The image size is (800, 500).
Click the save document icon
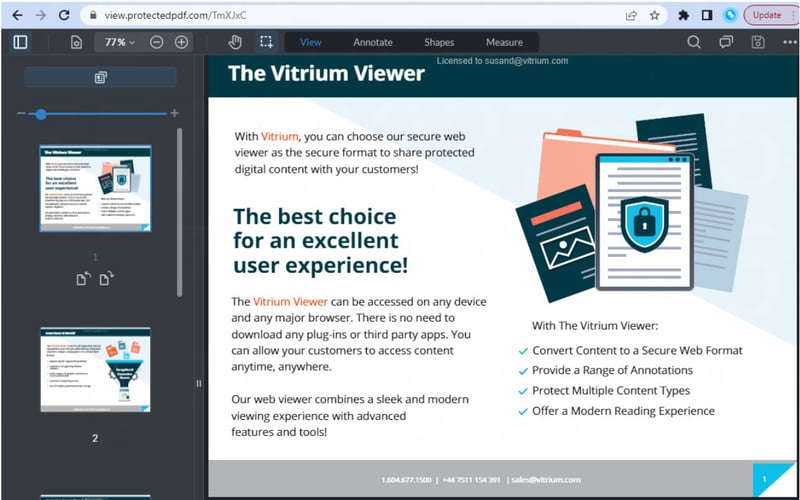pos(758,42)
